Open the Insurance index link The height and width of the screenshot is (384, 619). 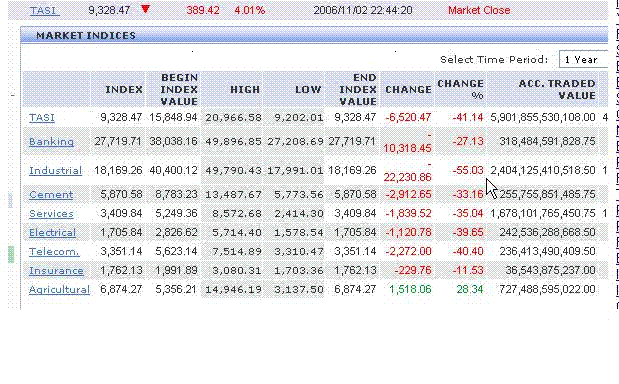pos(56,270)
